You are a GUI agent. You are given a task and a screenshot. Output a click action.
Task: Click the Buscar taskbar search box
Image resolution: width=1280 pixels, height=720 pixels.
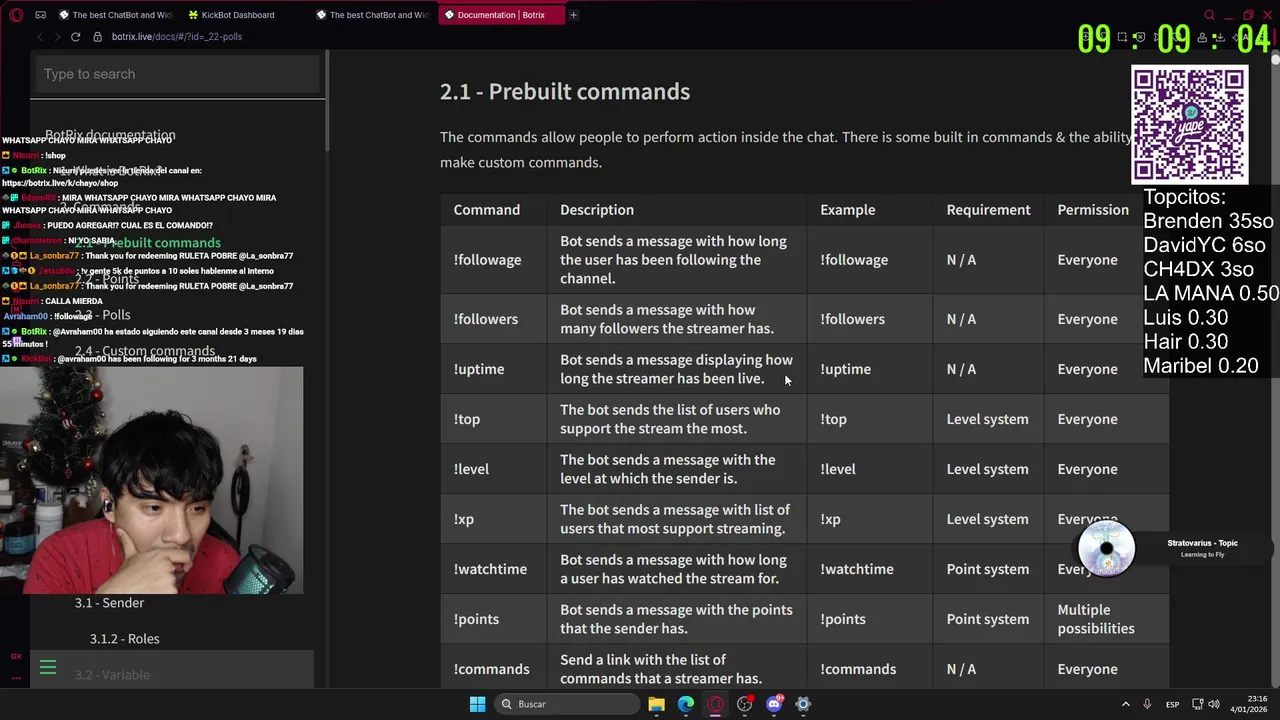(568, 704)
